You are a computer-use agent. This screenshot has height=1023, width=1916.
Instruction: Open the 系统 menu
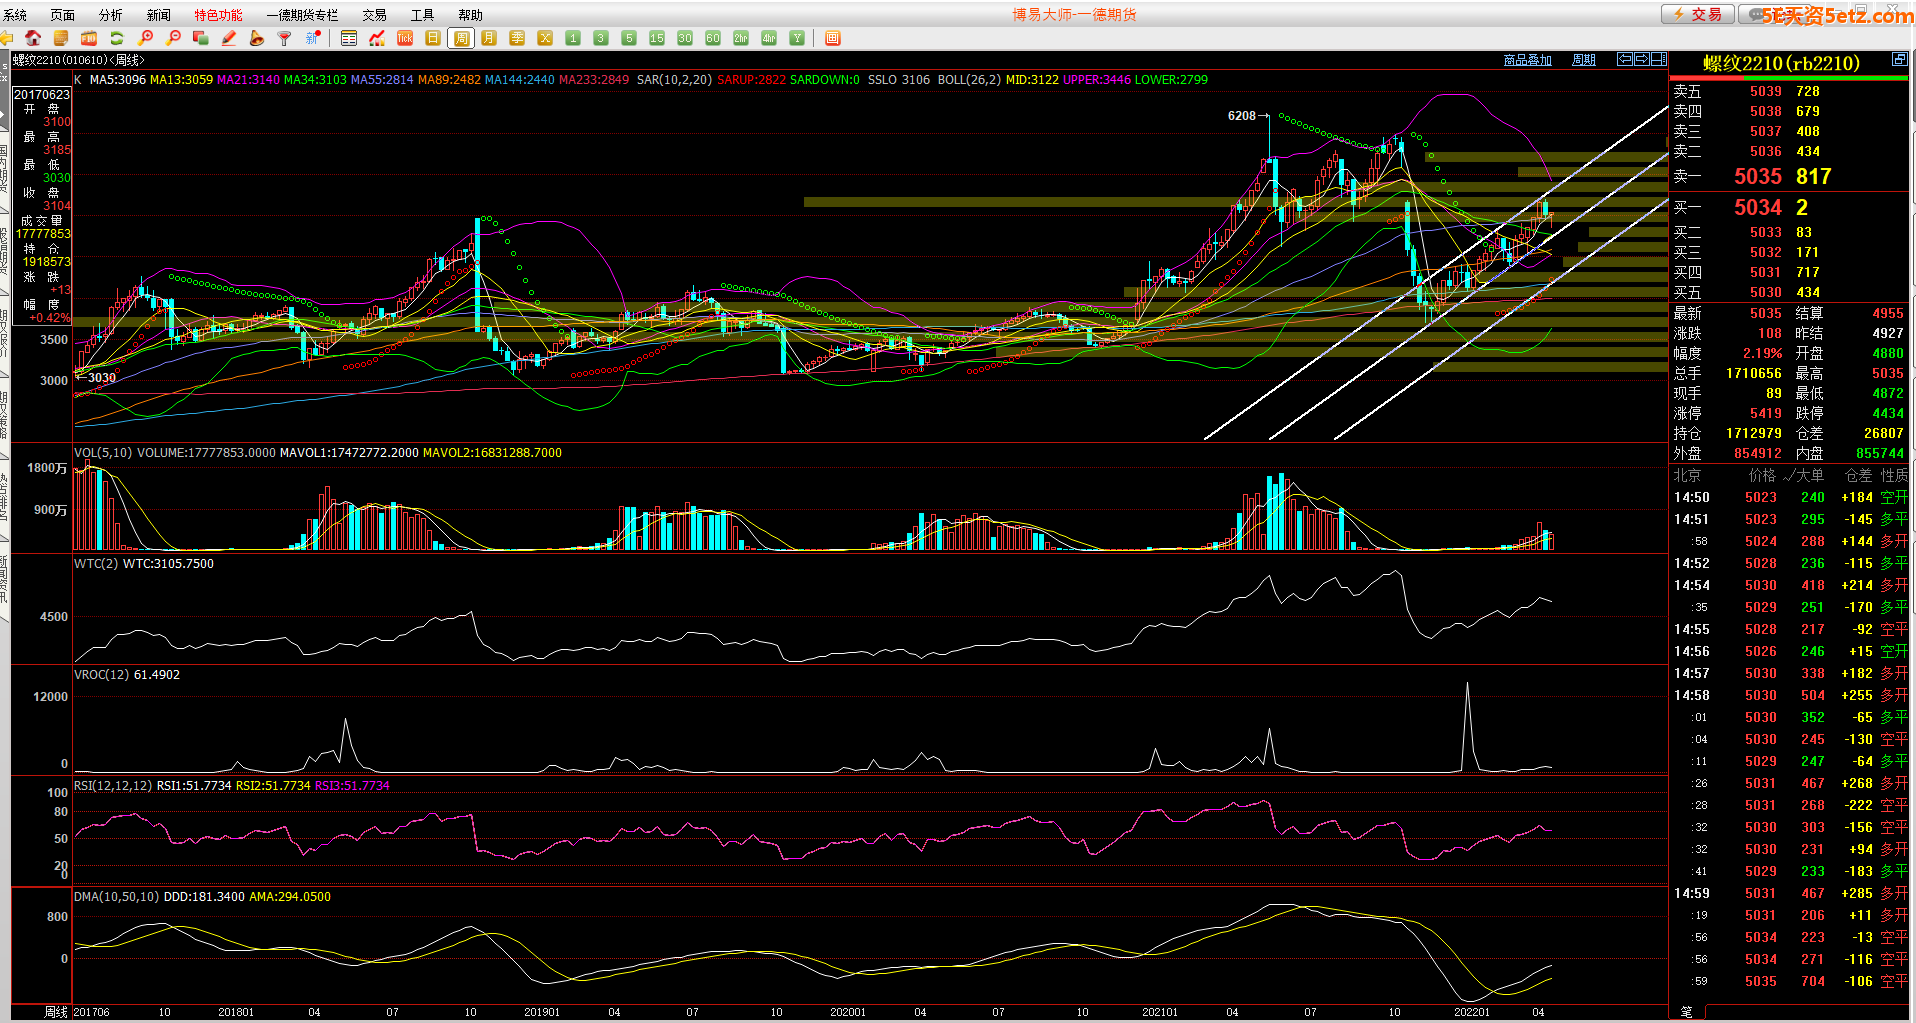tap(15, 15)
